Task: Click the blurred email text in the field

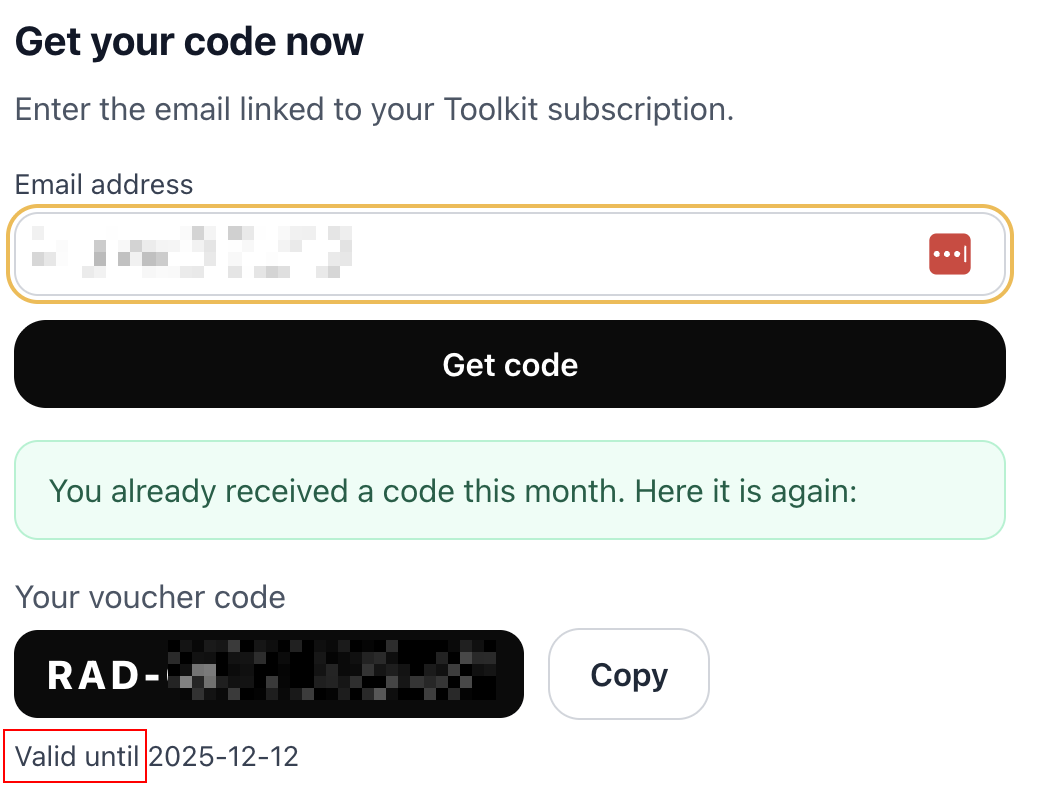Action: (x=190, y=251)
